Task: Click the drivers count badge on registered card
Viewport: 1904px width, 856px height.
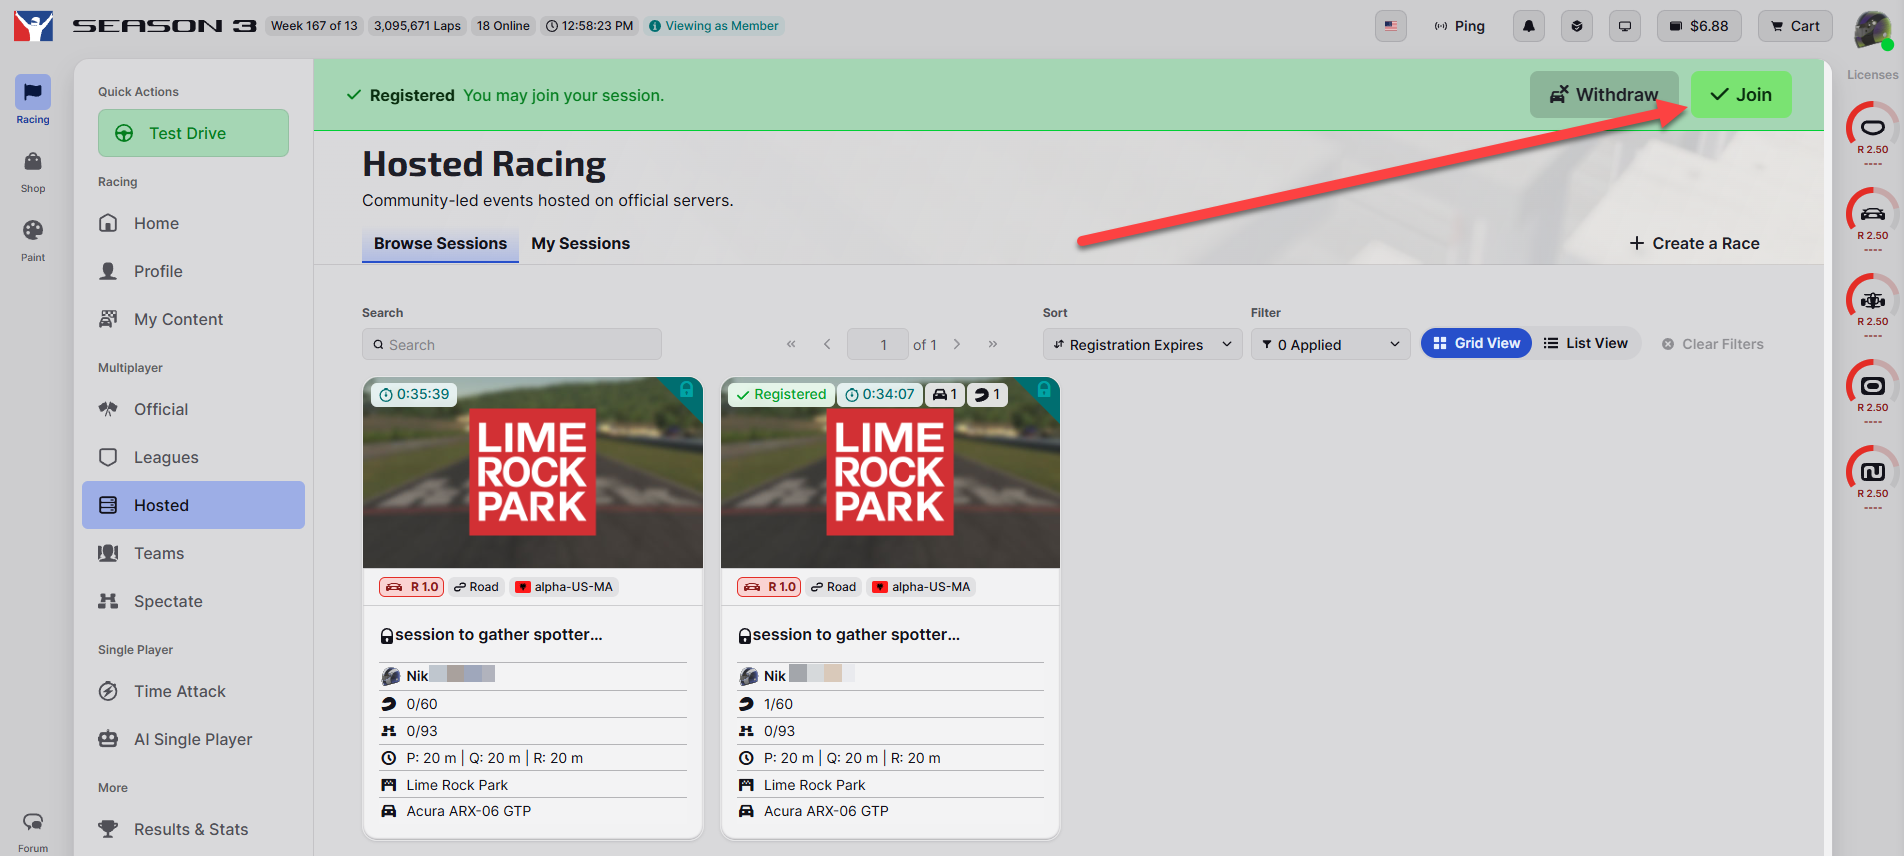Action: coord(945,394)
